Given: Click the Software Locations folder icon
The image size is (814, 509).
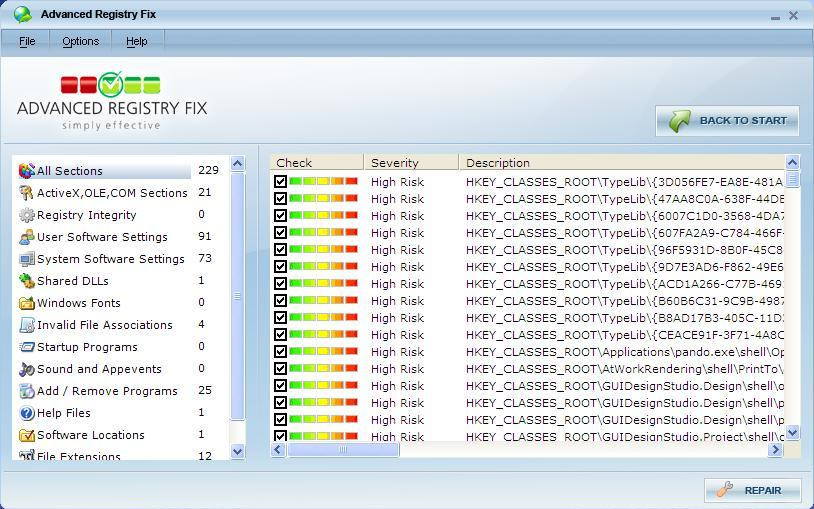Looking at the screenshot, I should tap(26, 435).
